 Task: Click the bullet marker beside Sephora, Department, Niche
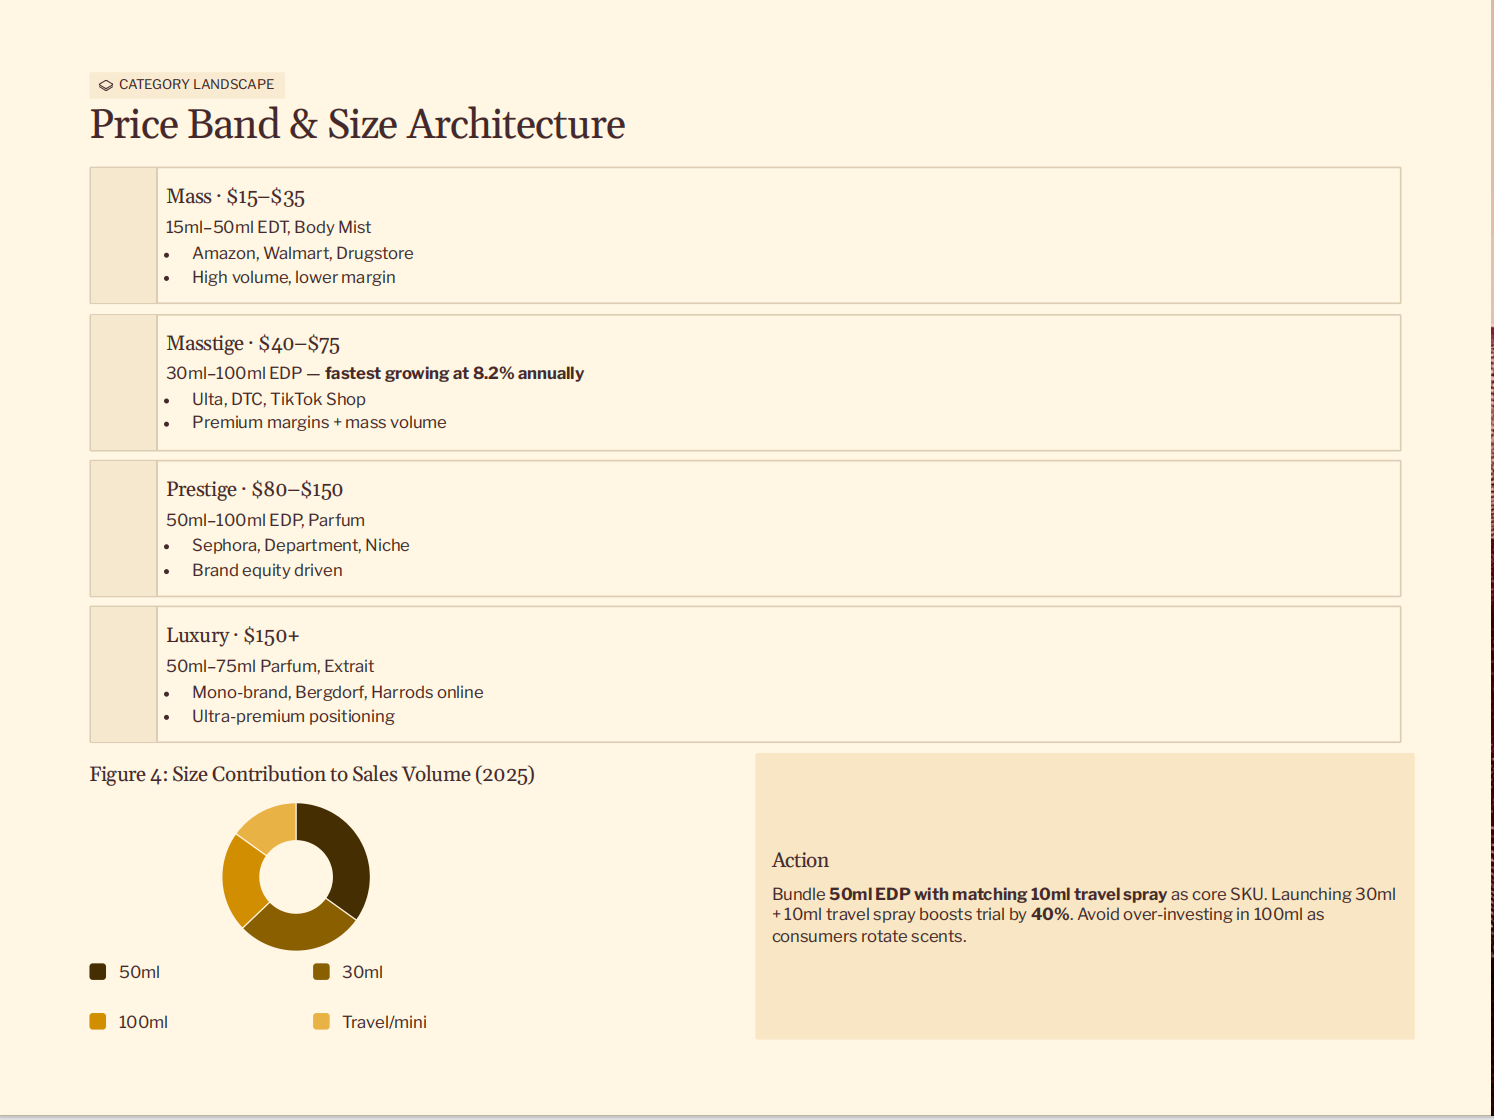click(x=168, y=547)
